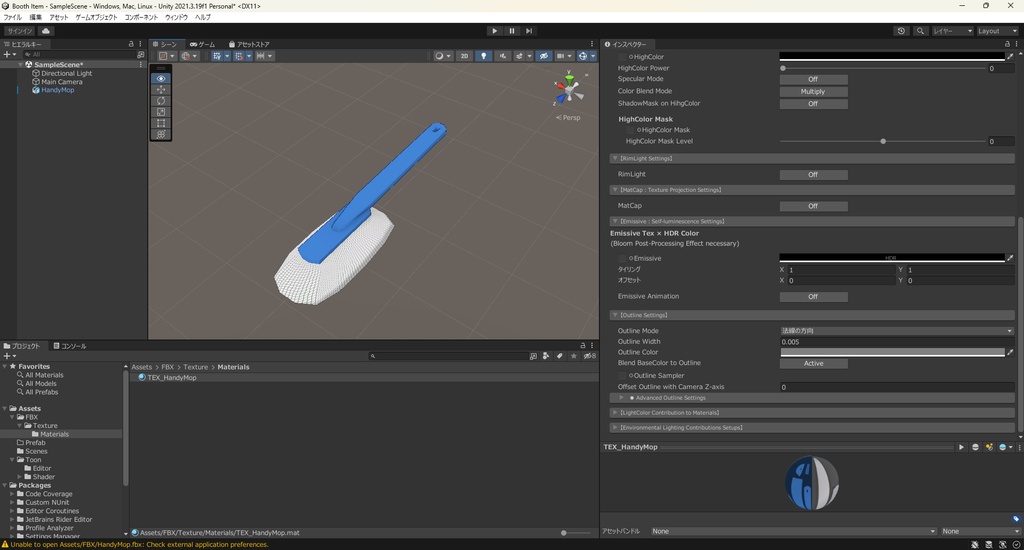Toggle 2D view mode
This screenshot has height=550, width=1024.
pos(464,56)
